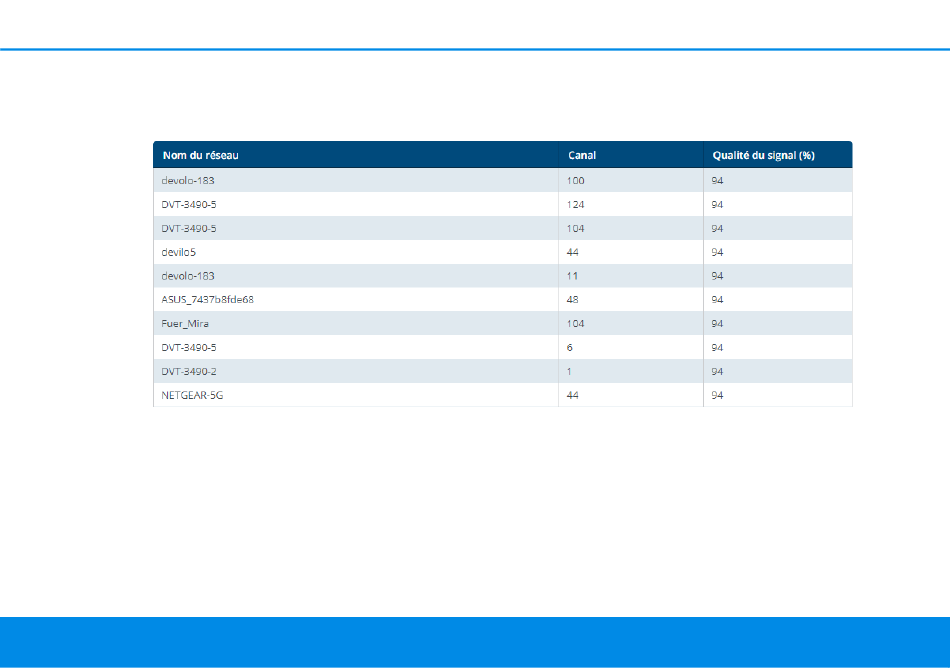Viewport: 950px width, 668px height.
Task: Select DVT-3490-5 network name on channel 124
Action: coord(189,204)
